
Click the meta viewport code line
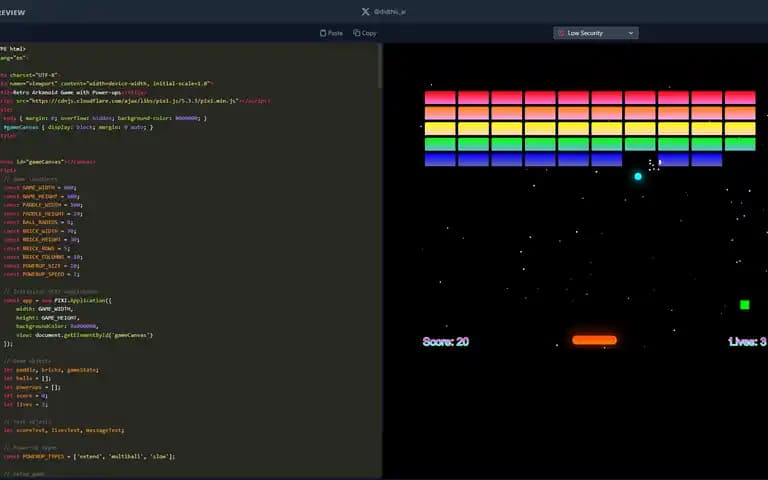pyautogui.click(x=105, y=83)
